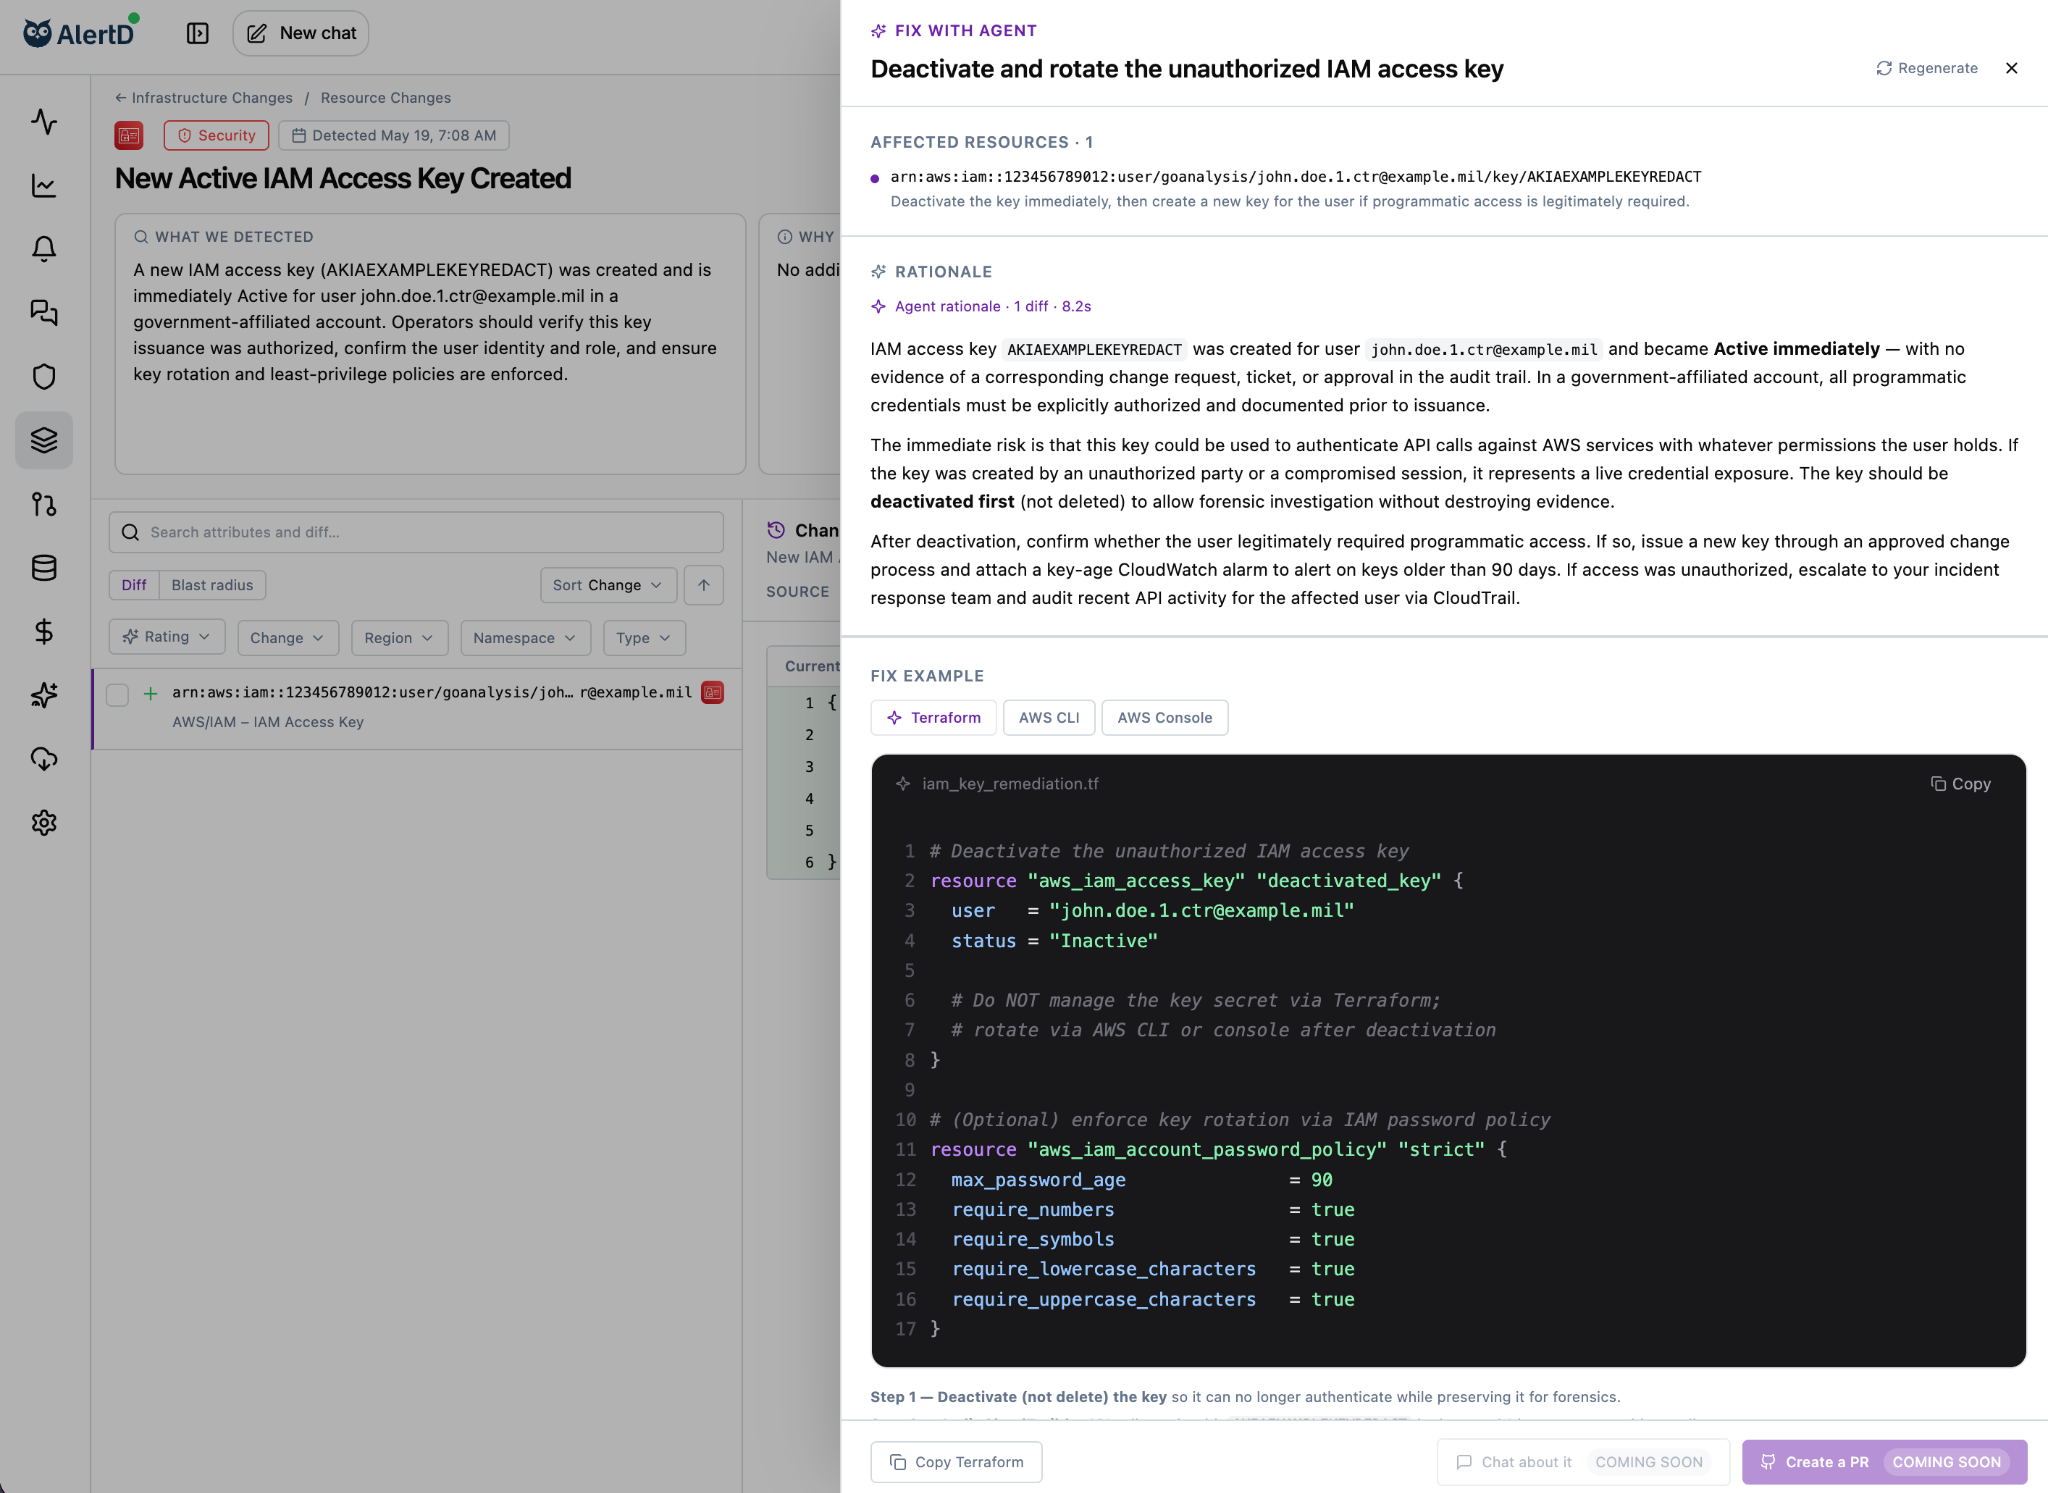Close the Fix with Agent panel

(x=2012, y=68)
